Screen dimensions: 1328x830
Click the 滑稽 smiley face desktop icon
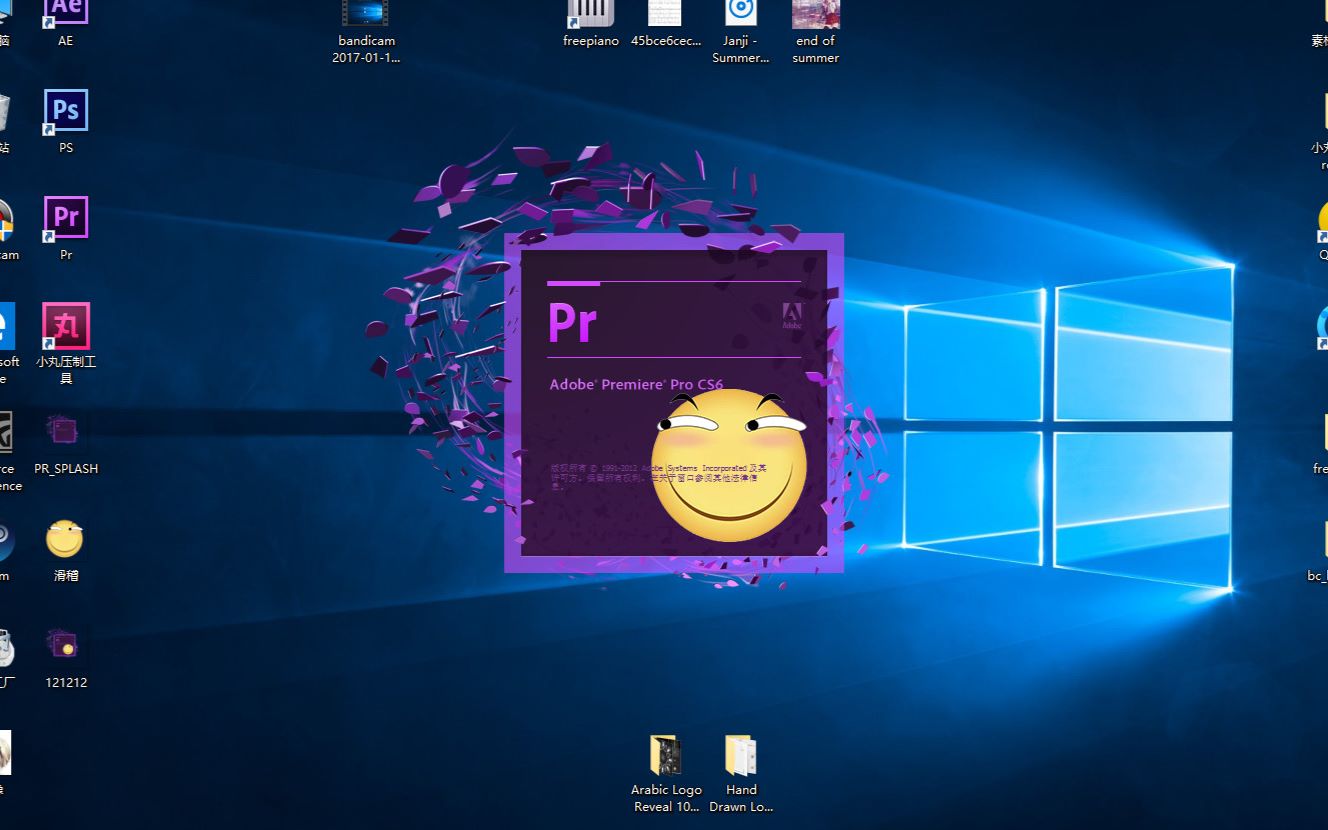pos(66,550)
